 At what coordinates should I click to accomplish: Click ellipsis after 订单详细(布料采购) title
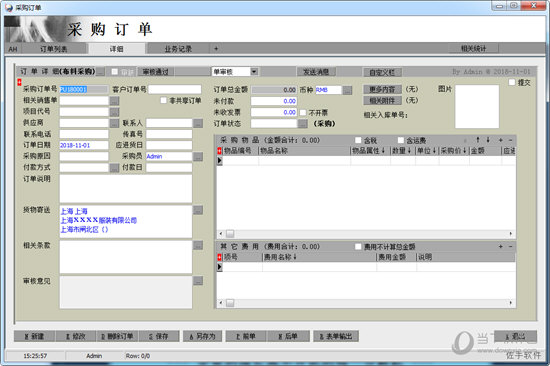[101, 72]
